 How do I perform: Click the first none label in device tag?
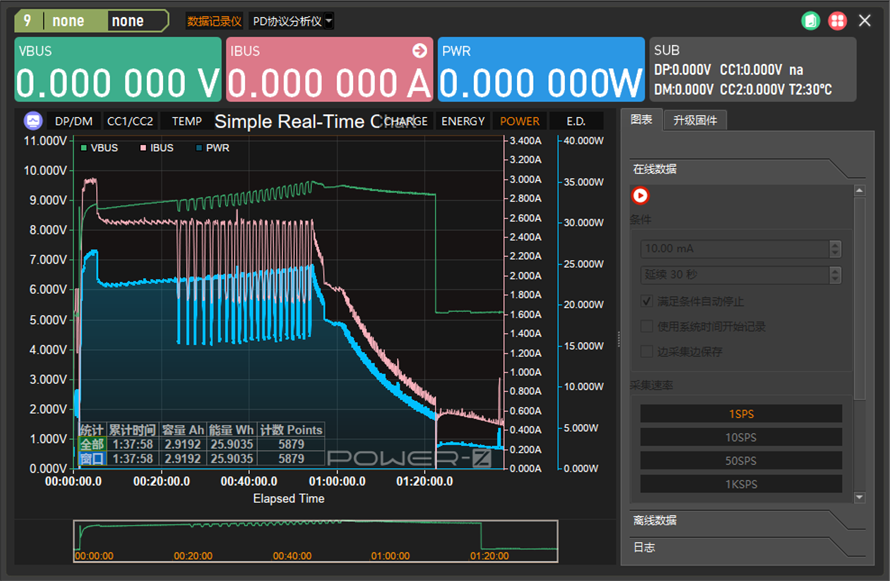pyautogui.click(x=68, y=21)
